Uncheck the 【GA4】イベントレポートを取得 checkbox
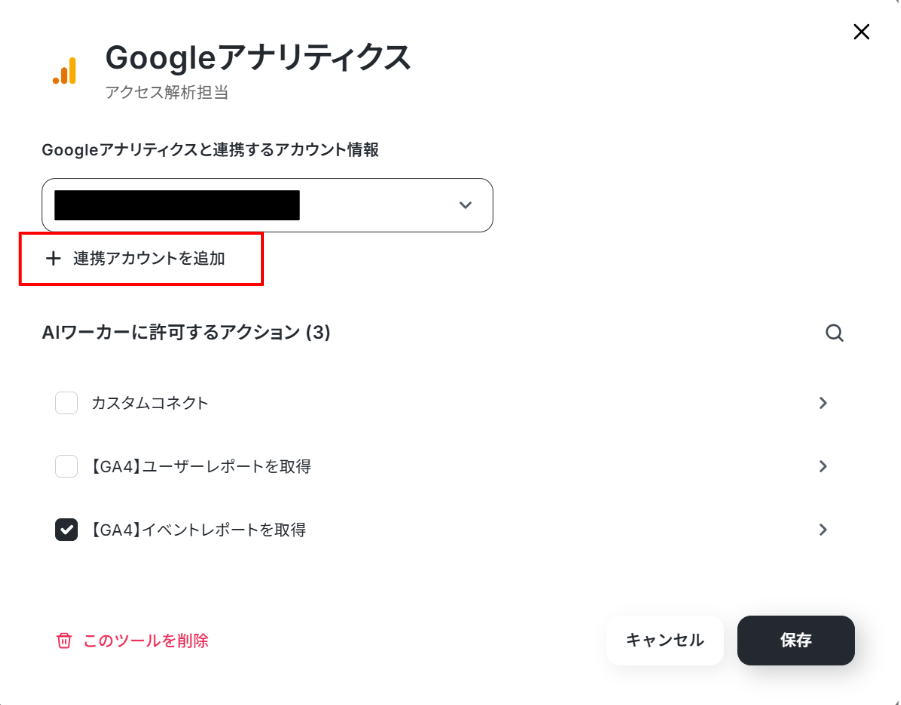Image resolution: width=901 pixels, height=705 pixels. click(67, 530)
